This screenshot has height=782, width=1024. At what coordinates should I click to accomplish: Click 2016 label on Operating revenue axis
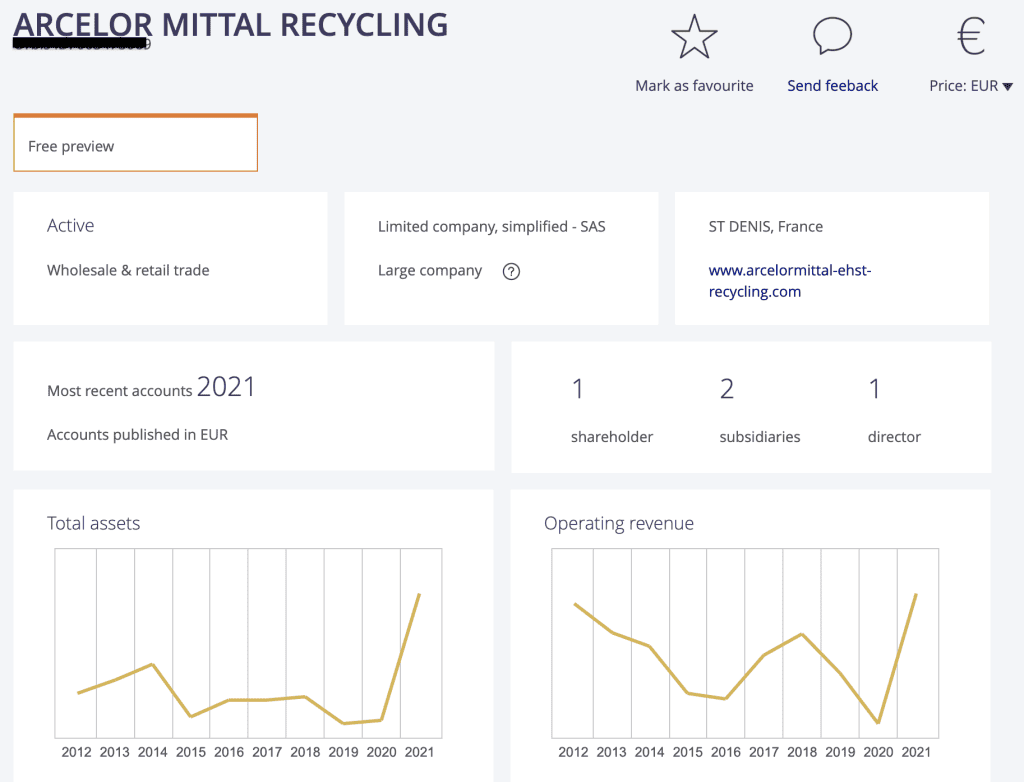(x=726, y=752)
